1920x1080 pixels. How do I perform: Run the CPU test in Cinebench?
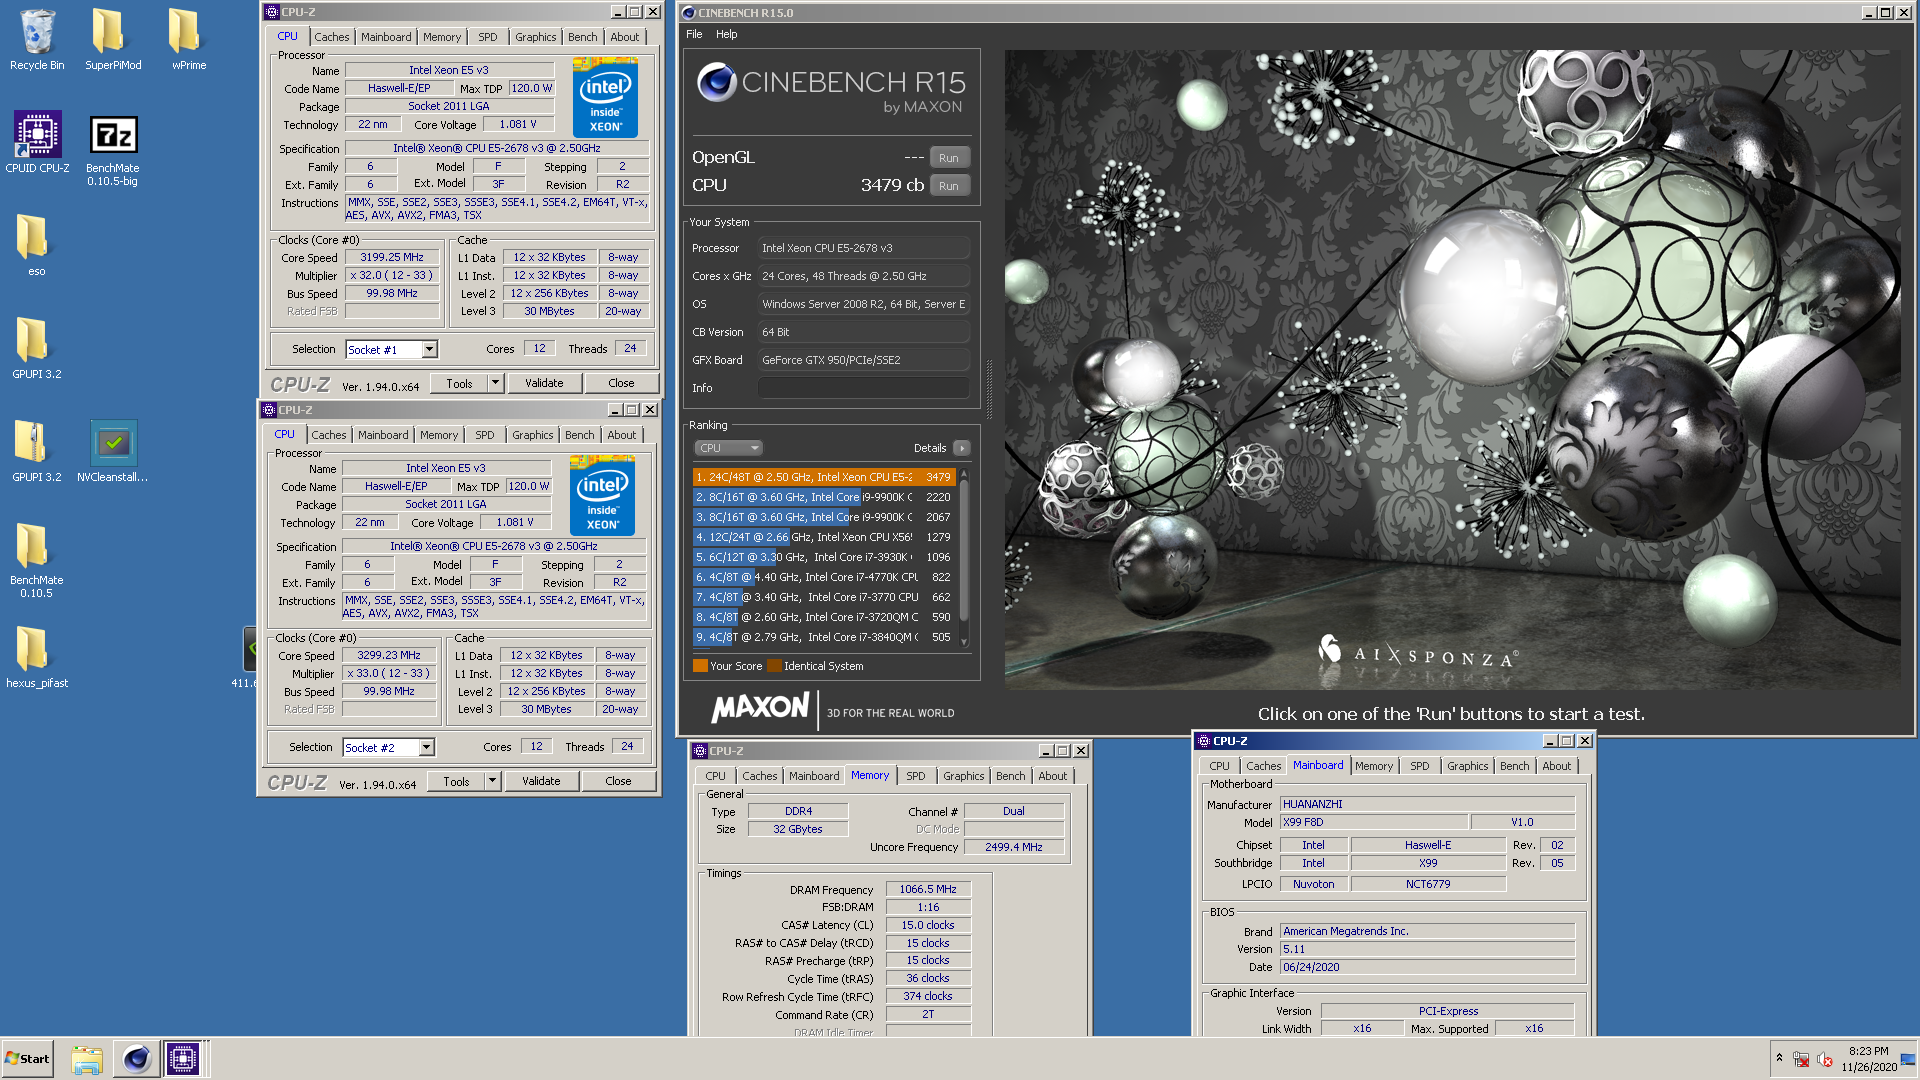tap(949, 186)
